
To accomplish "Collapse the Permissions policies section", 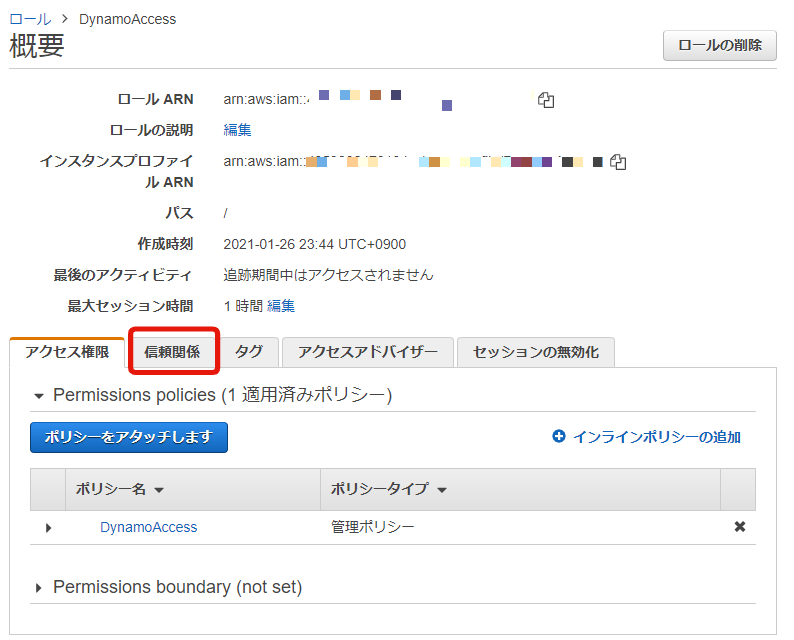I will 39,396.
